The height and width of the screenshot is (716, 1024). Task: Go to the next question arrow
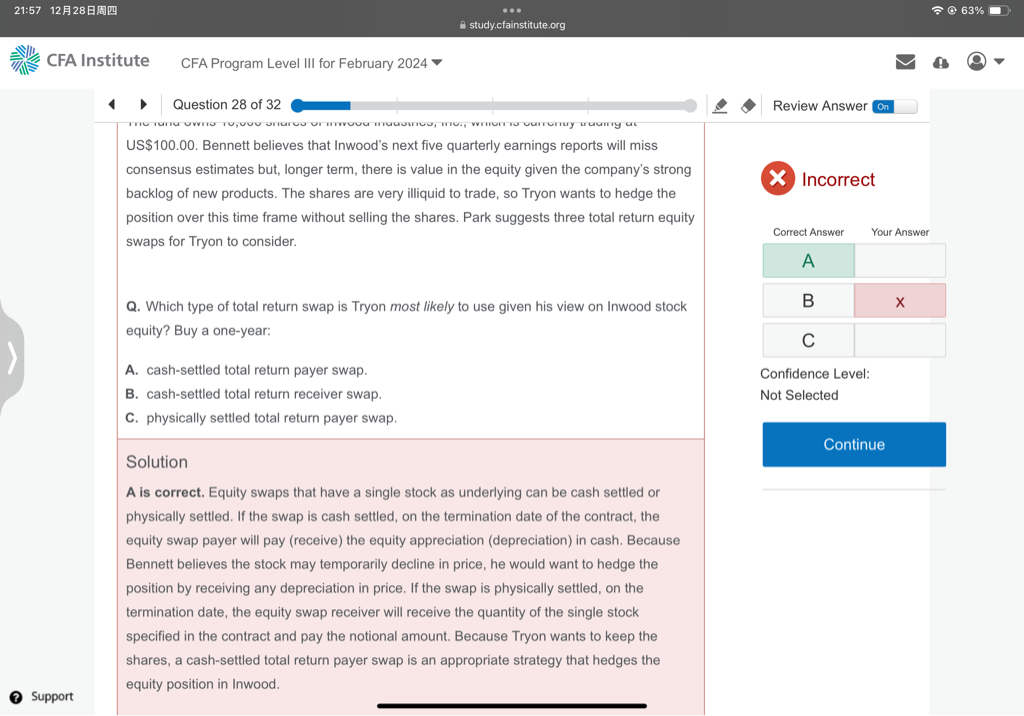(x=144, y=105)
